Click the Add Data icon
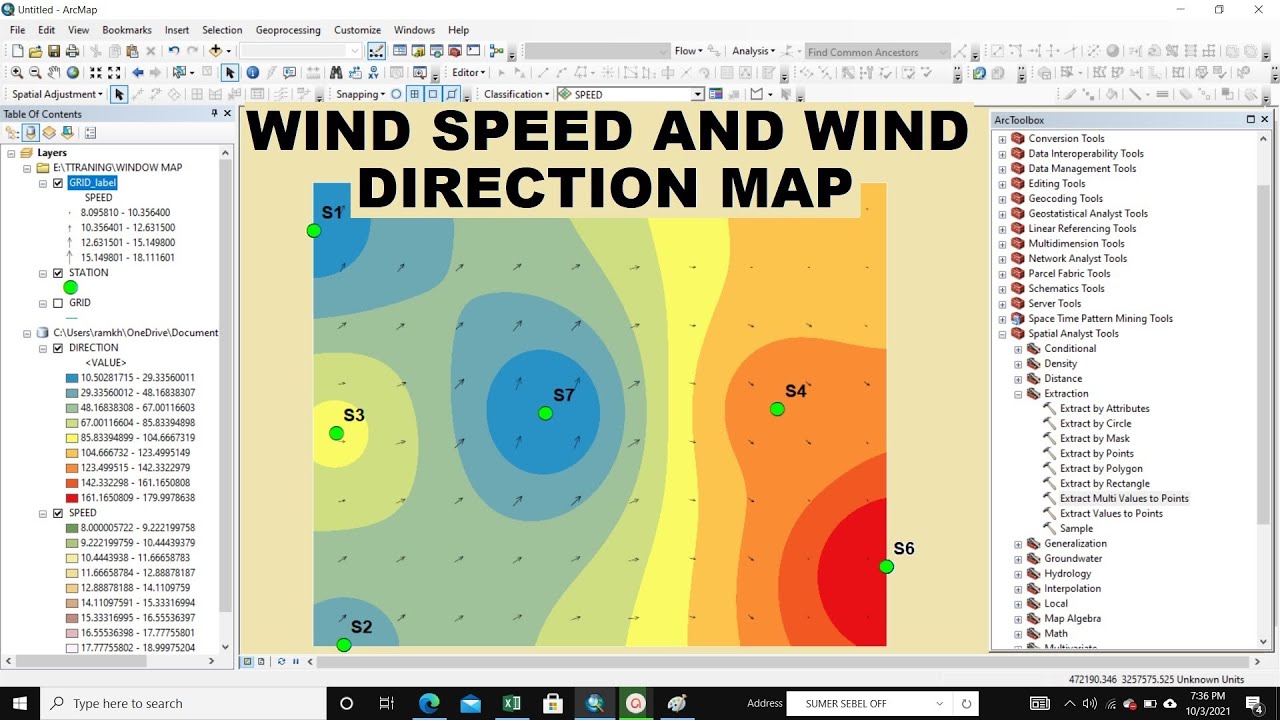 point(215,51)
